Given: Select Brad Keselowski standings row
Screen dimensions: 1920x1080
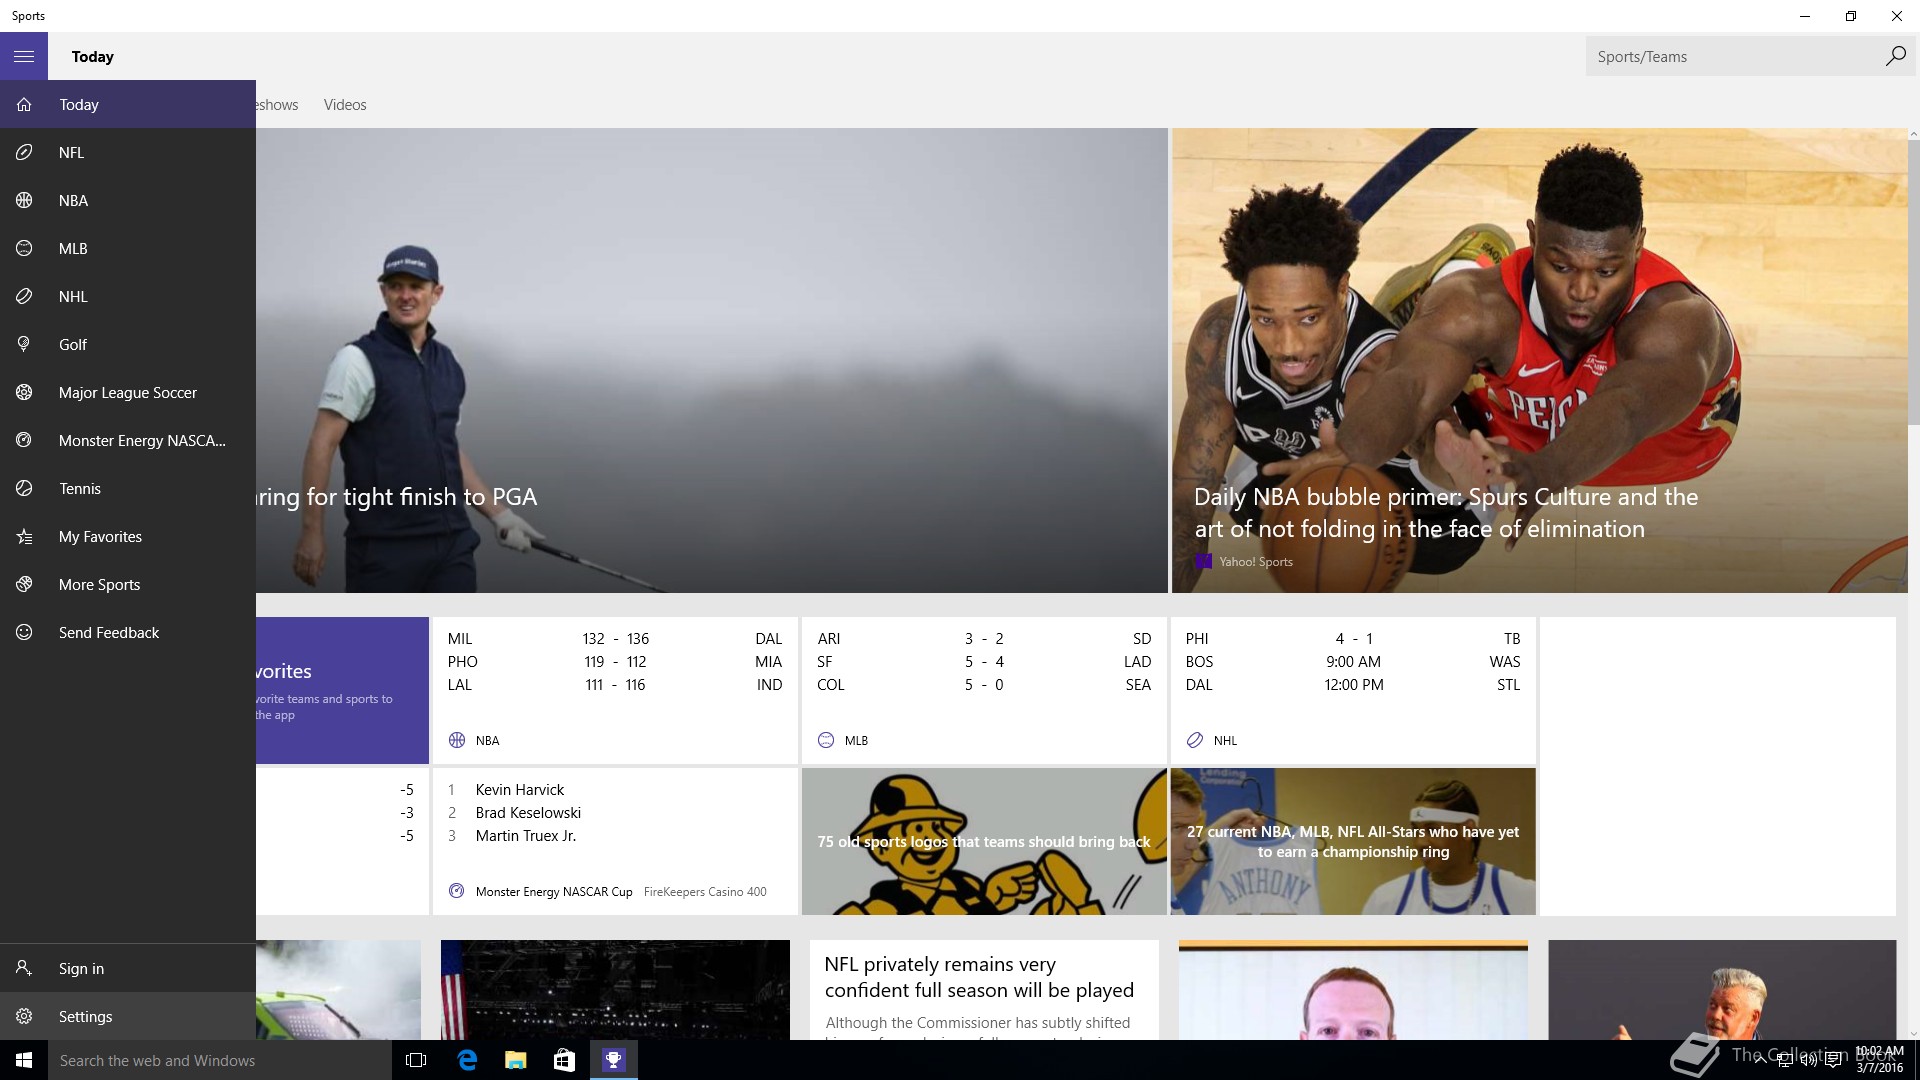Looking at the screenshot, I should click(615, 813).
